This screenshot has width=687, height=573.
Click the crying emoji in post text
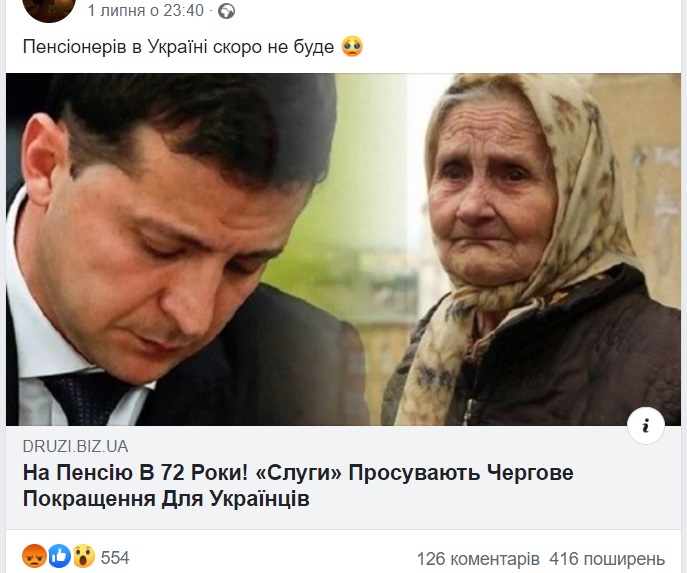352,46
